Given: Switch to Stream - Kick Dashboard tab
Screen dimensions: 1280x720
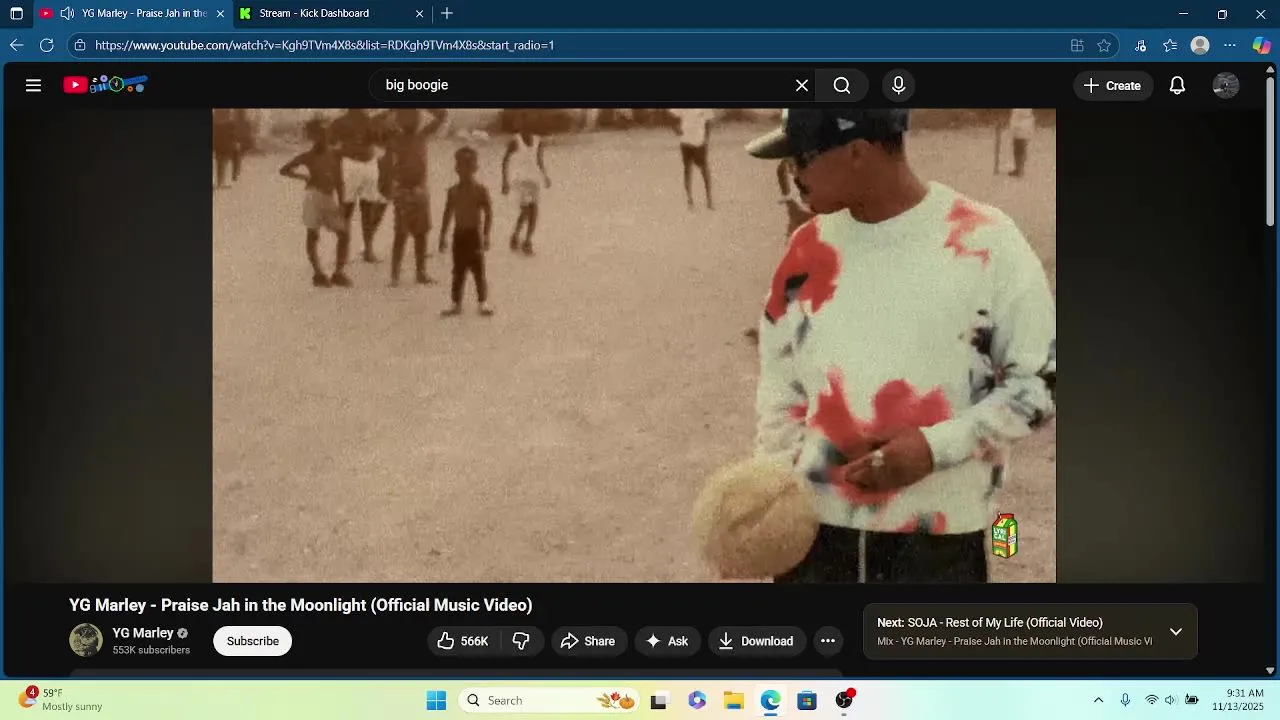Looking at the screenshot, I should [x=314, y=13].
